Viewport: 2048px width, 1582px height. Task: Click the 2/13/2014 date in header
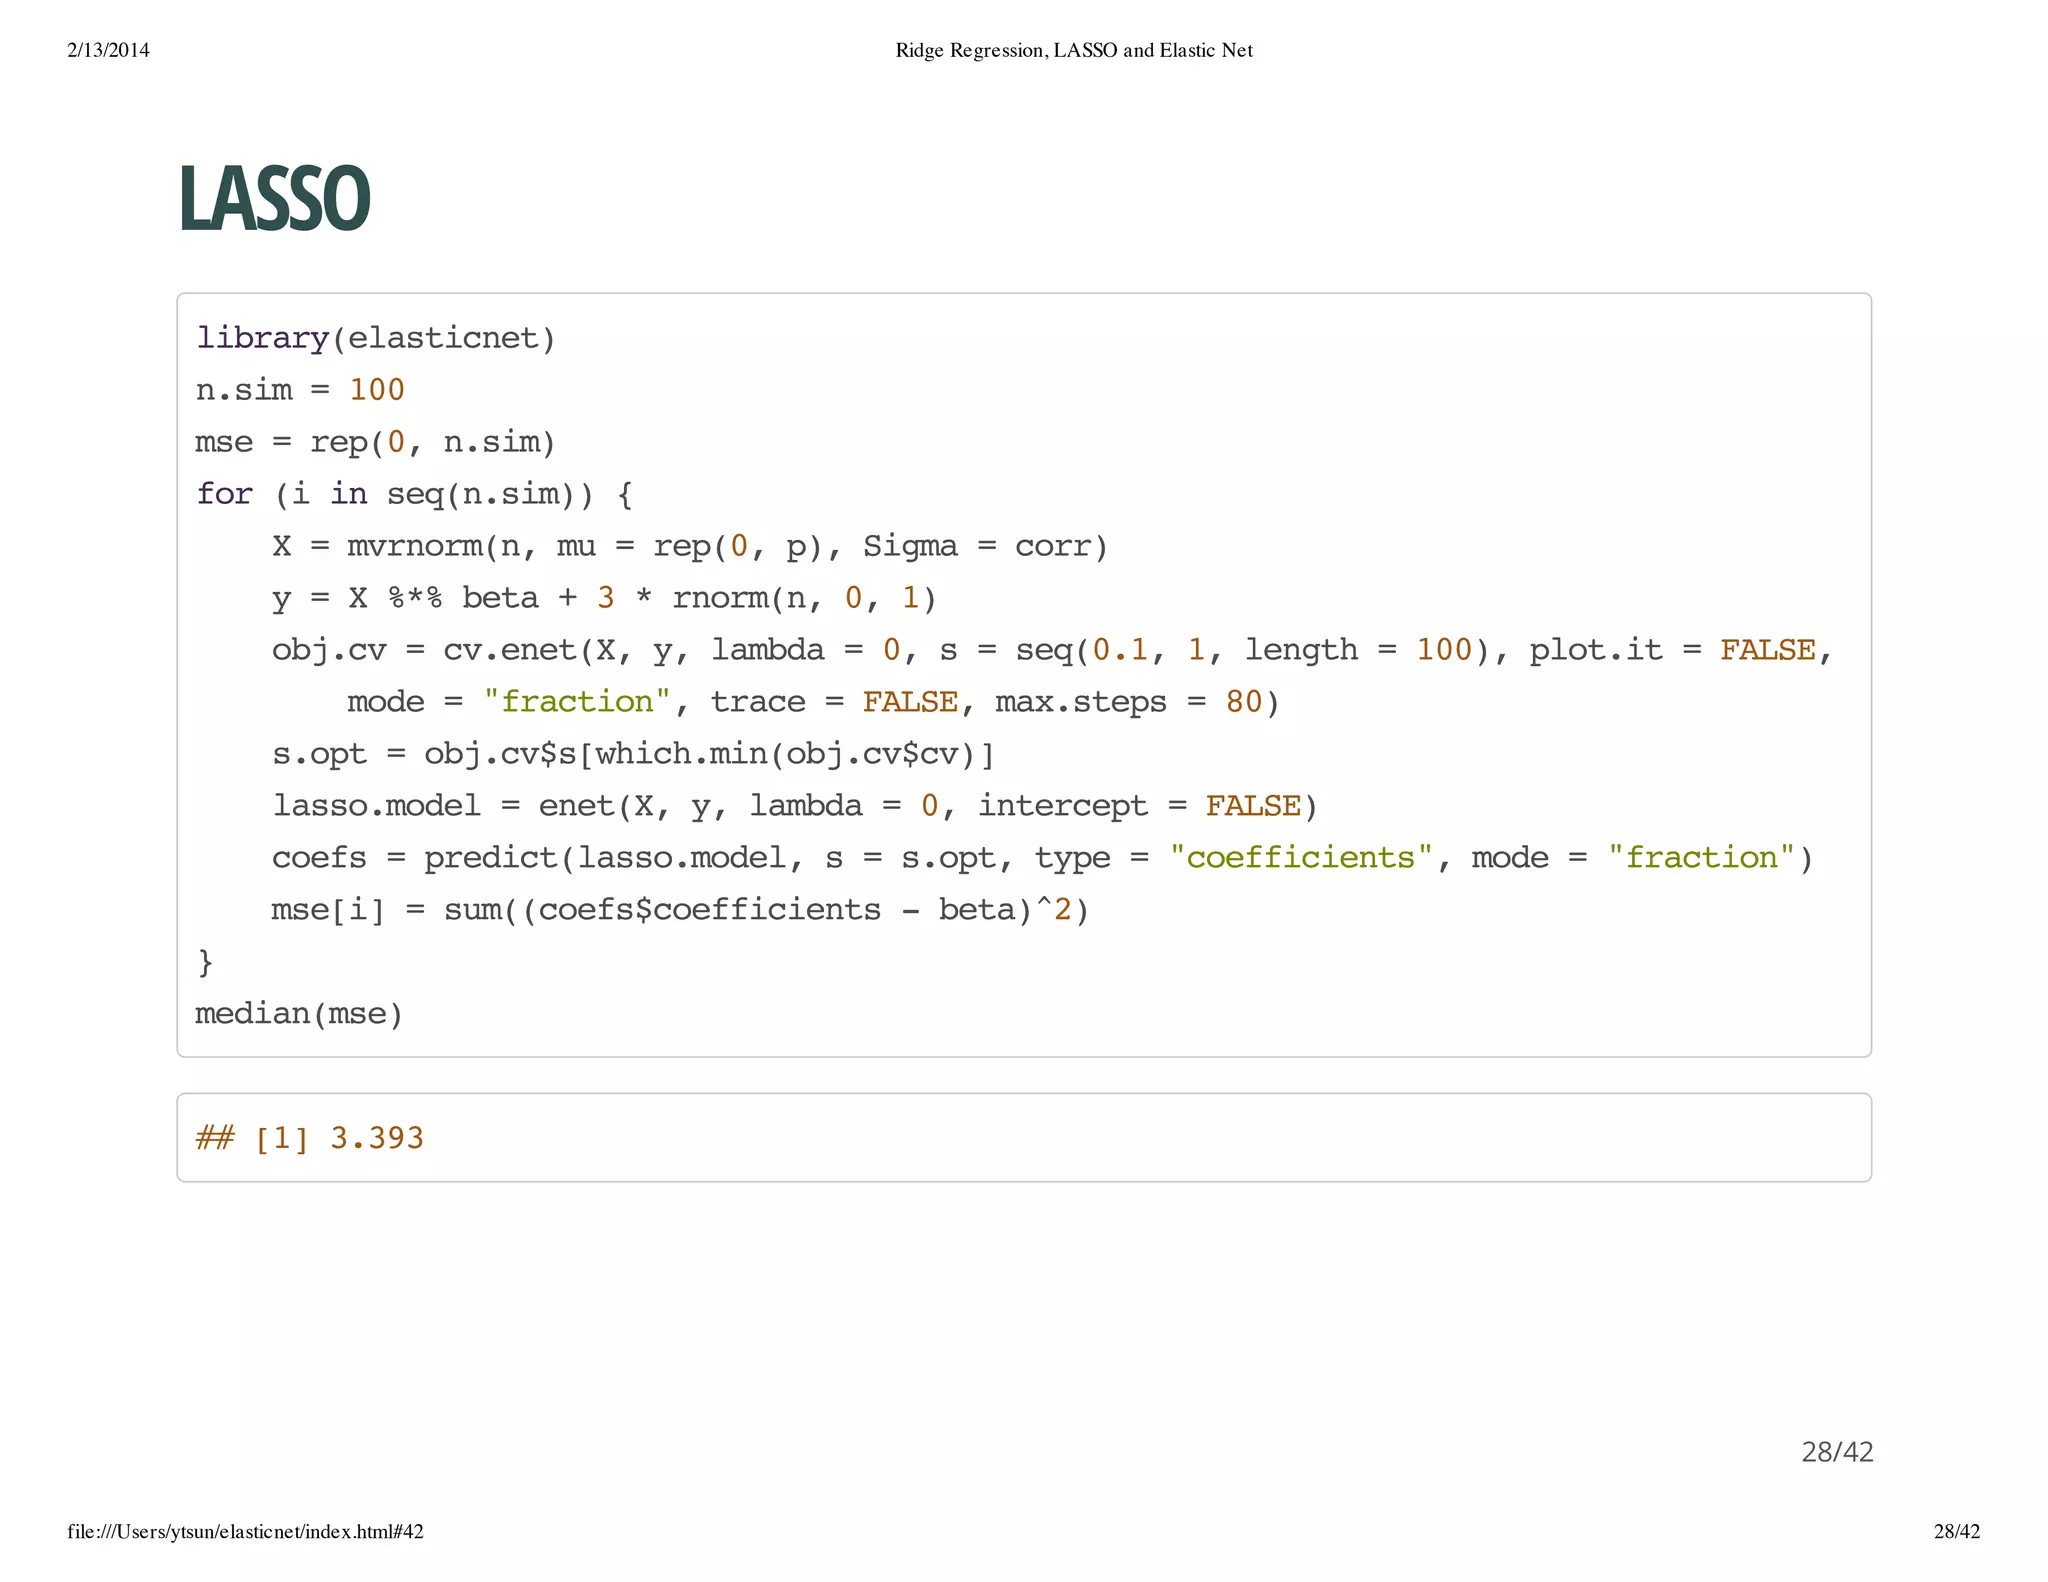point(109,50)
